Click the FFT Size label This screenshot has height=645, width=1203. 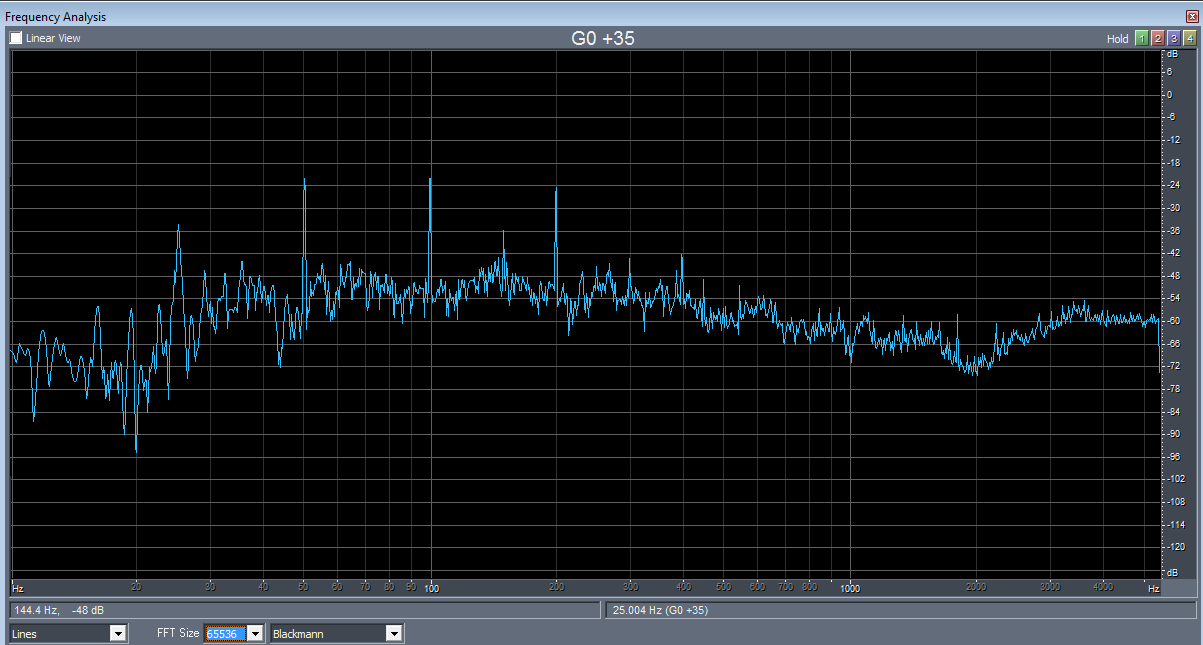(x=178, y=633)
